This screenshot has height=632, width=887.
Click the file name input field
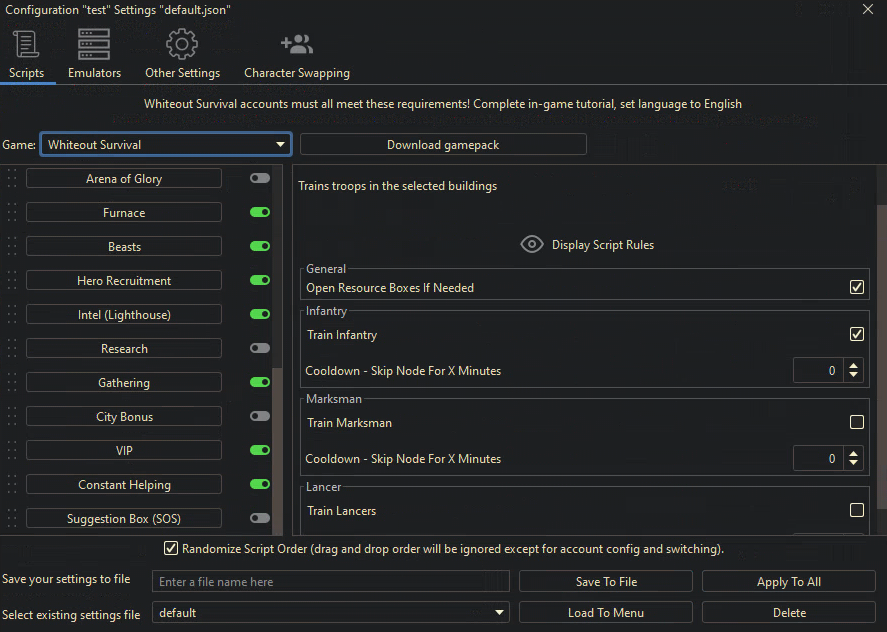331,581
